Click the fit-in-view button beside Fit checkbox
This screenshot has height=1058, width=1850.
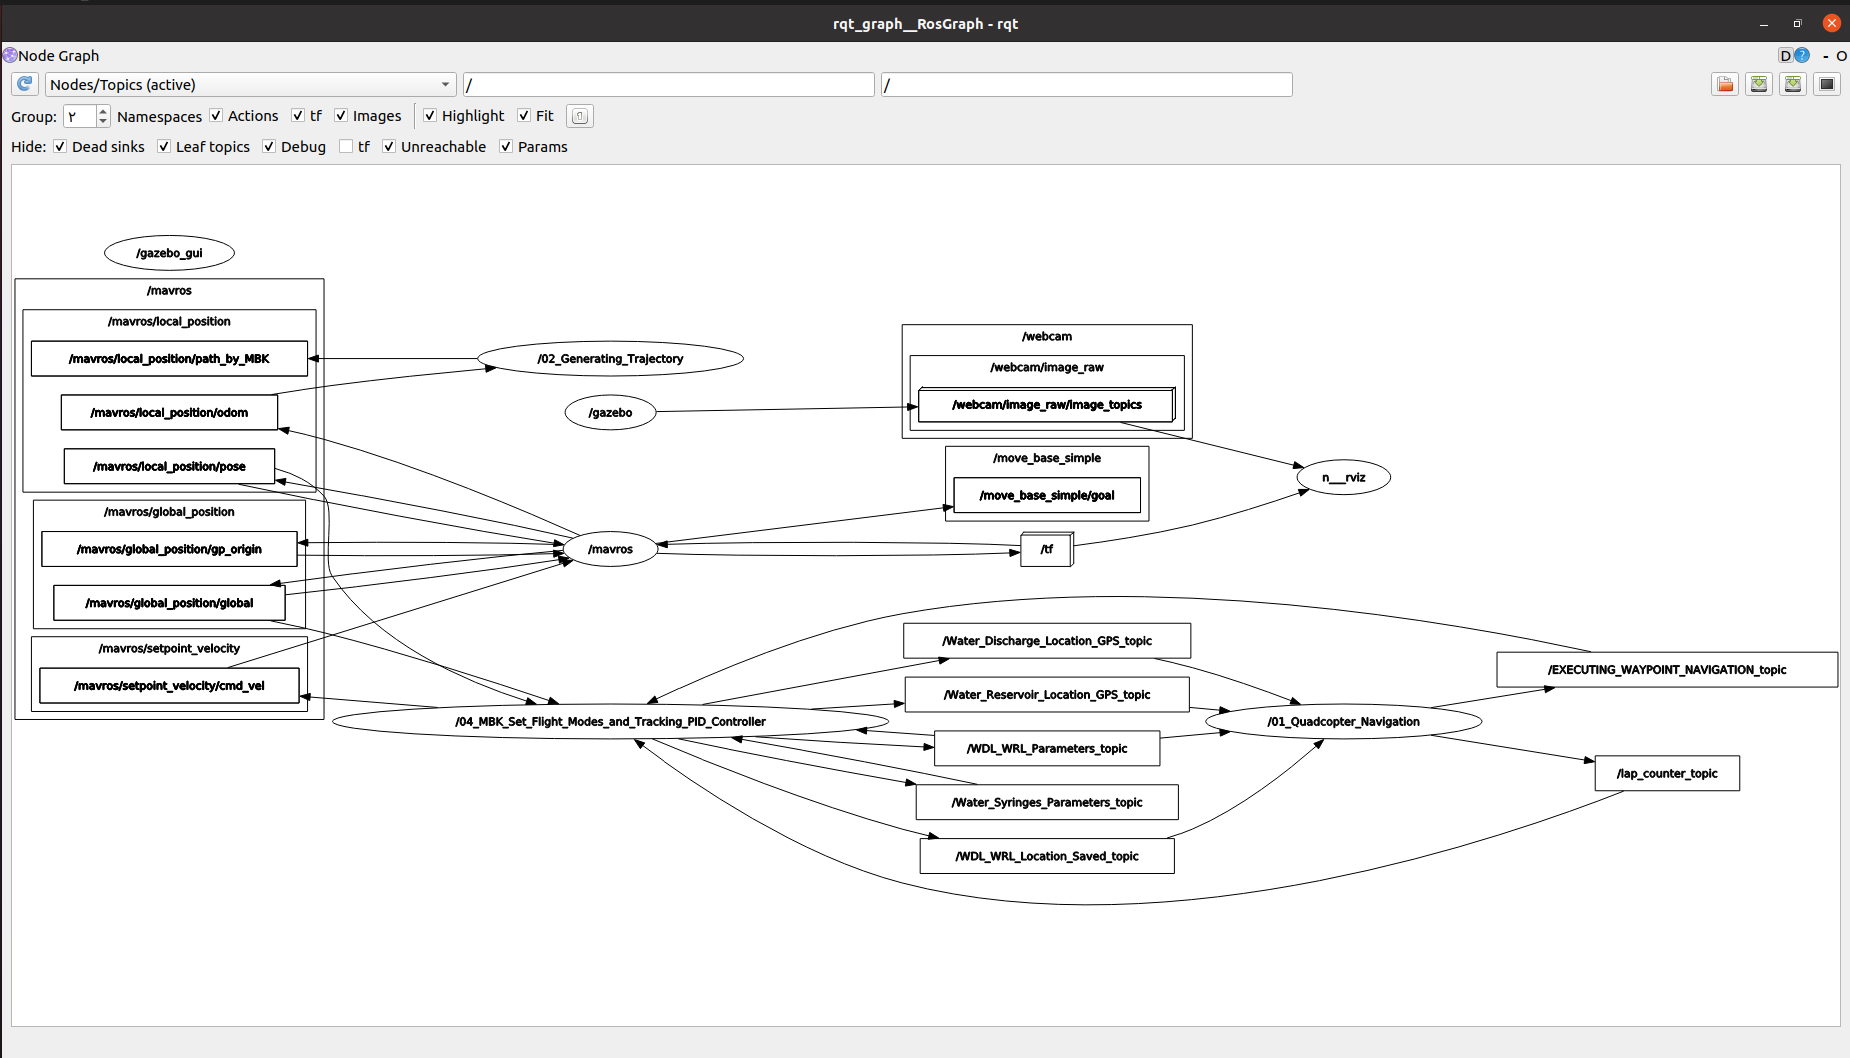point(580,116)
